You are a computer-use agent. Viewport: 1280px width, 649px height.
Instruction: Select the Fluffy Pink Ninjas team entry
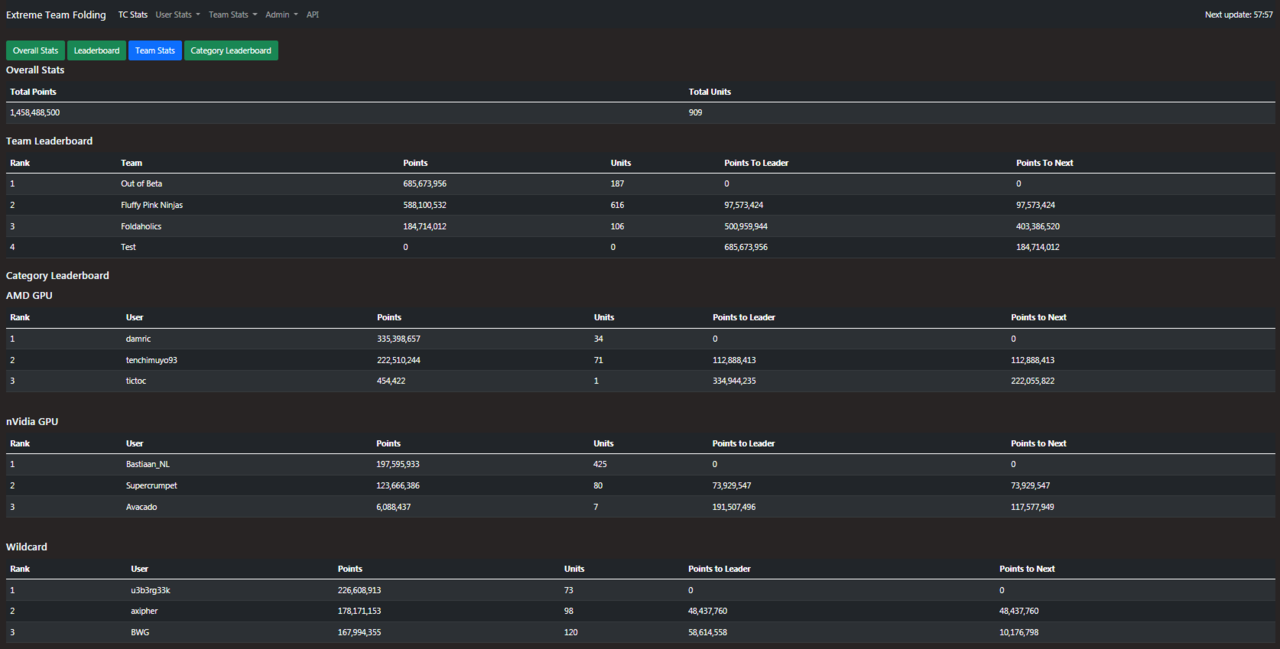tap(152, 205)
